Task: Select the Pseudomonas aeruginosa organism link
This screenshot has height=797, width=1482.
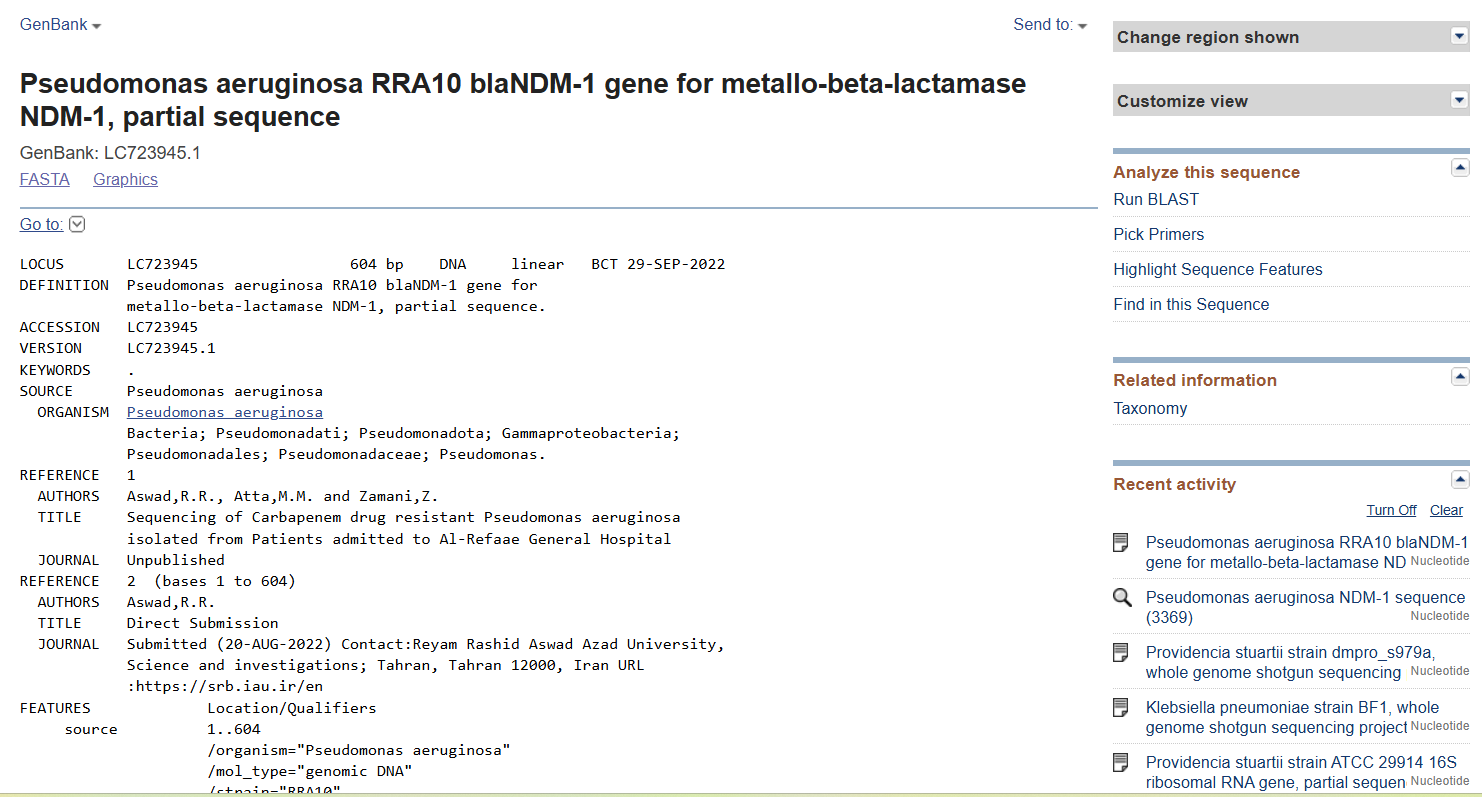Action: [x=224, y=411]
